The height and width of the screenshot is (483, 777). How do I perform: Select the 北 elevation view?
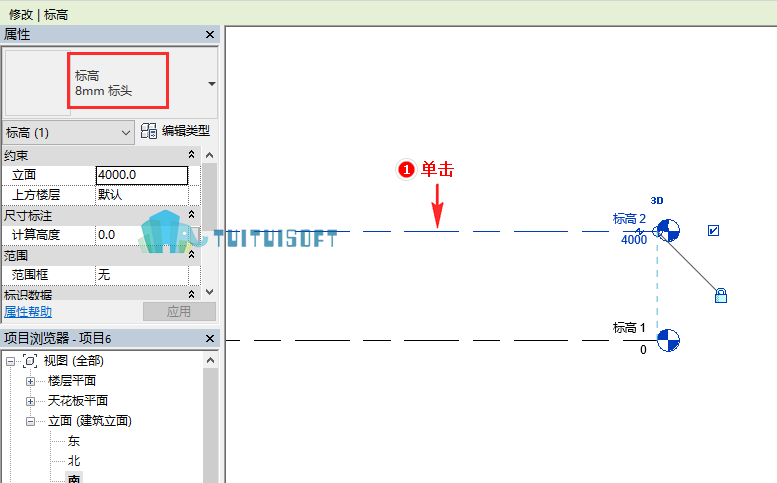pyautogui.click(x=74, y=461)
